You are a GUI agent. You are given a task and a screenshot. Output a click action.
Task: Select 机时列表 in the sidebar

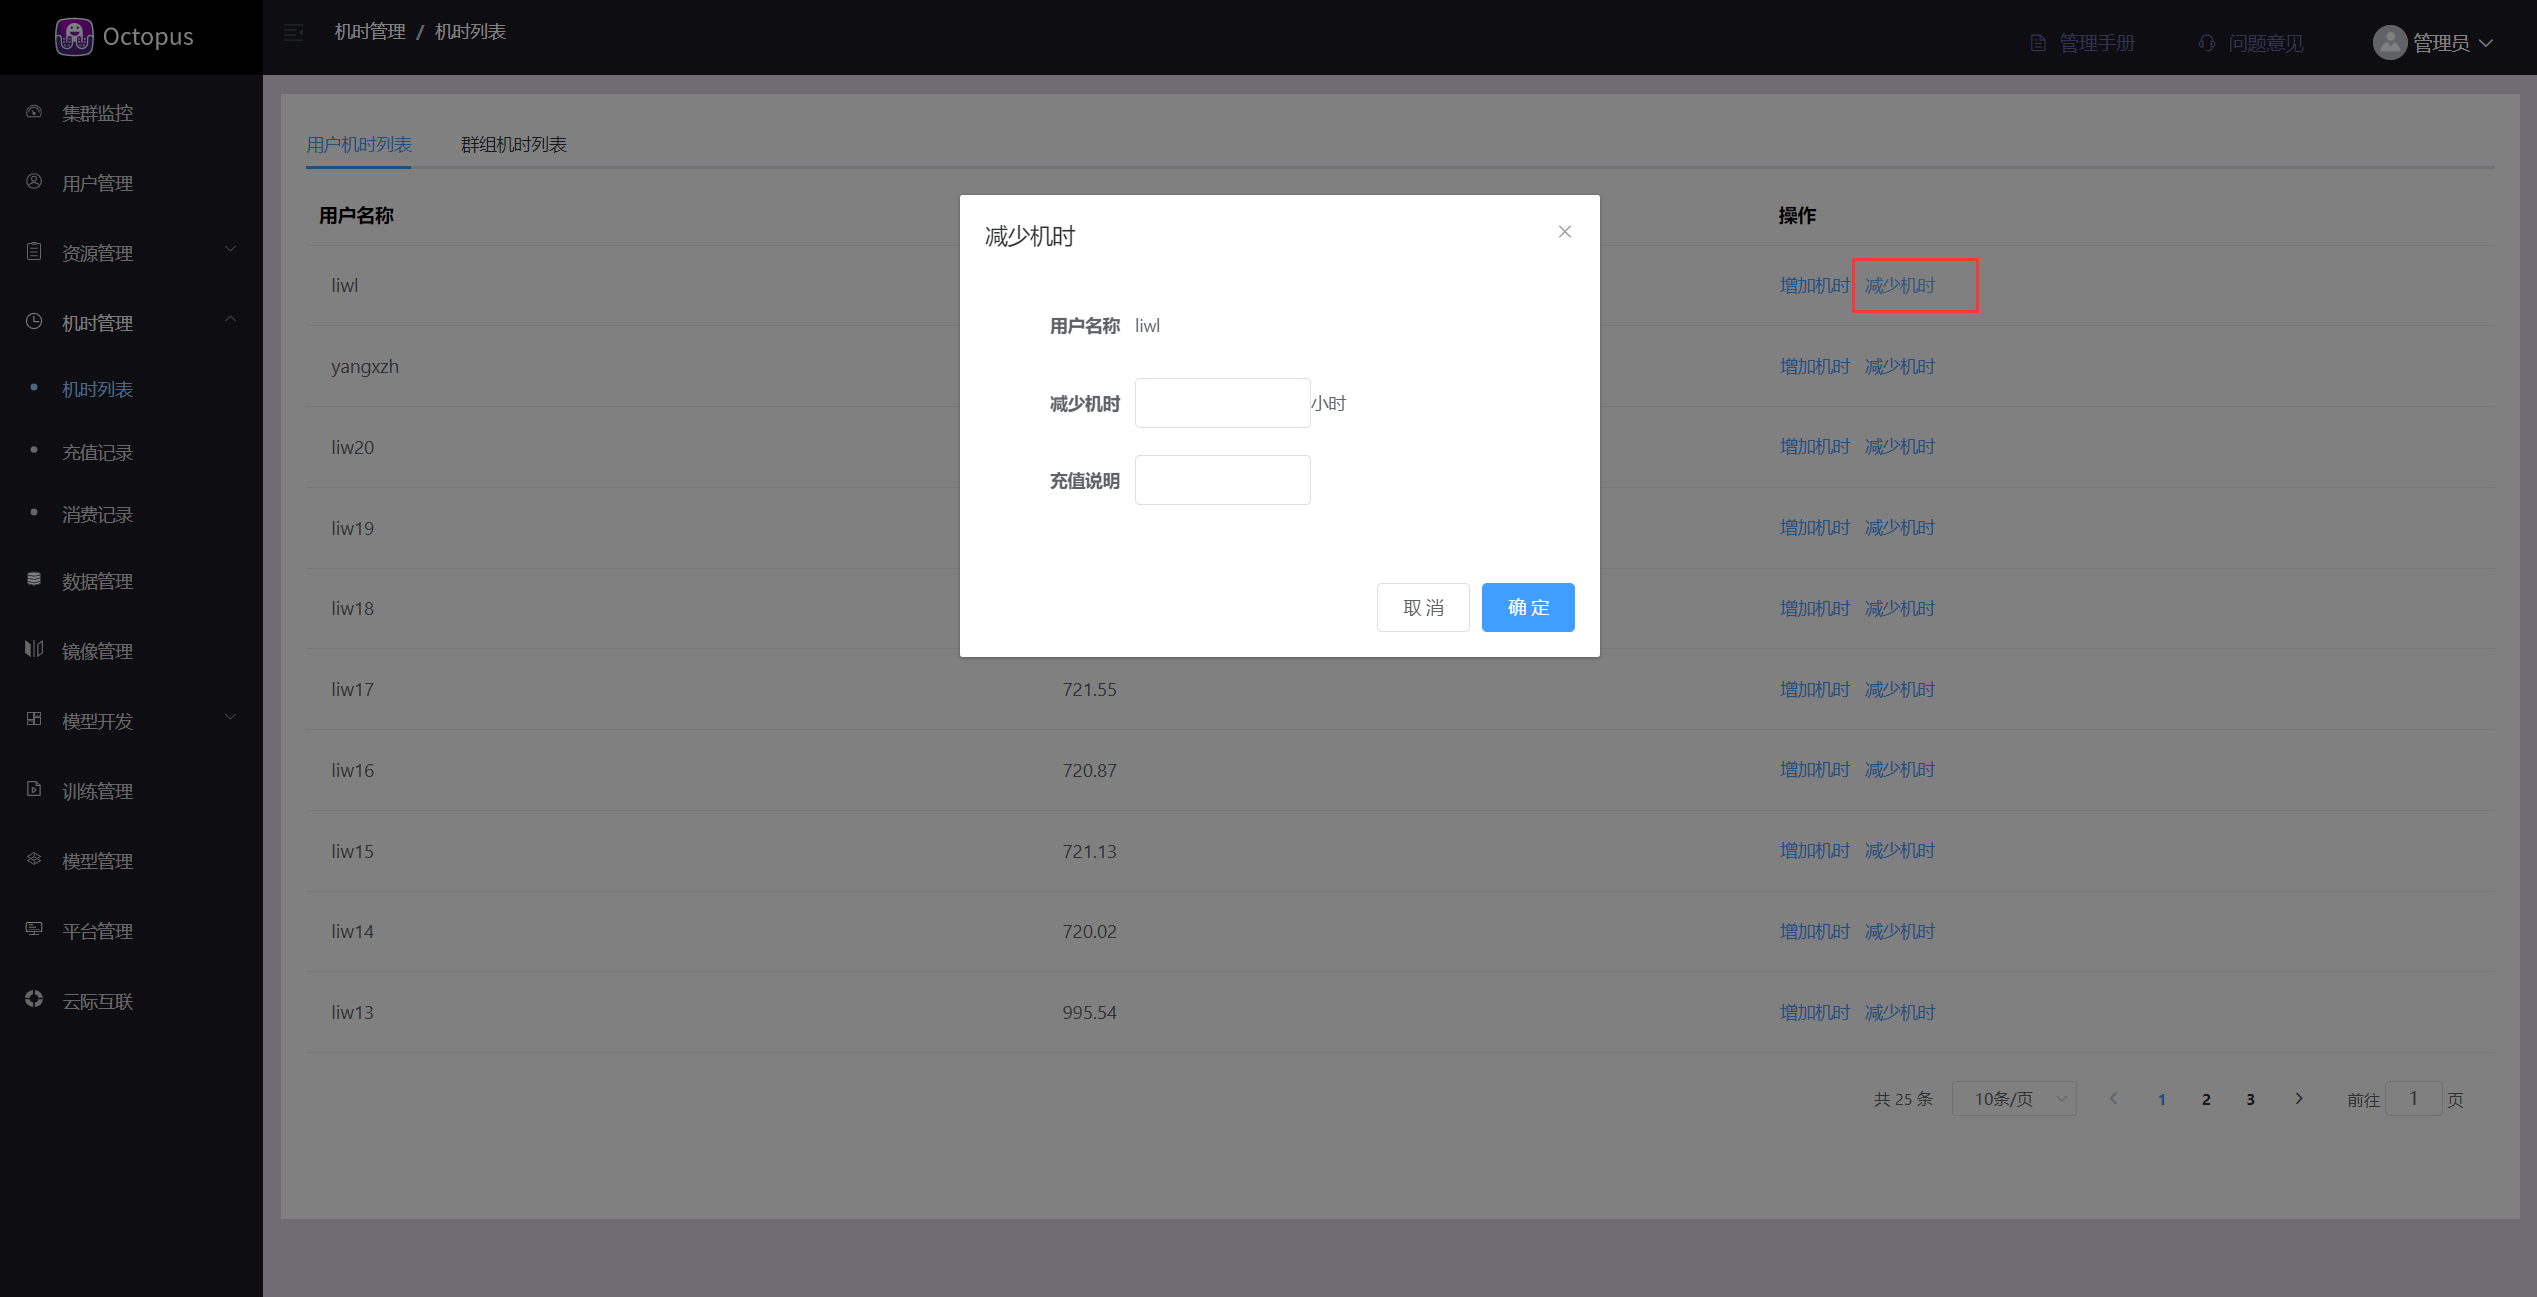(97, 389)
